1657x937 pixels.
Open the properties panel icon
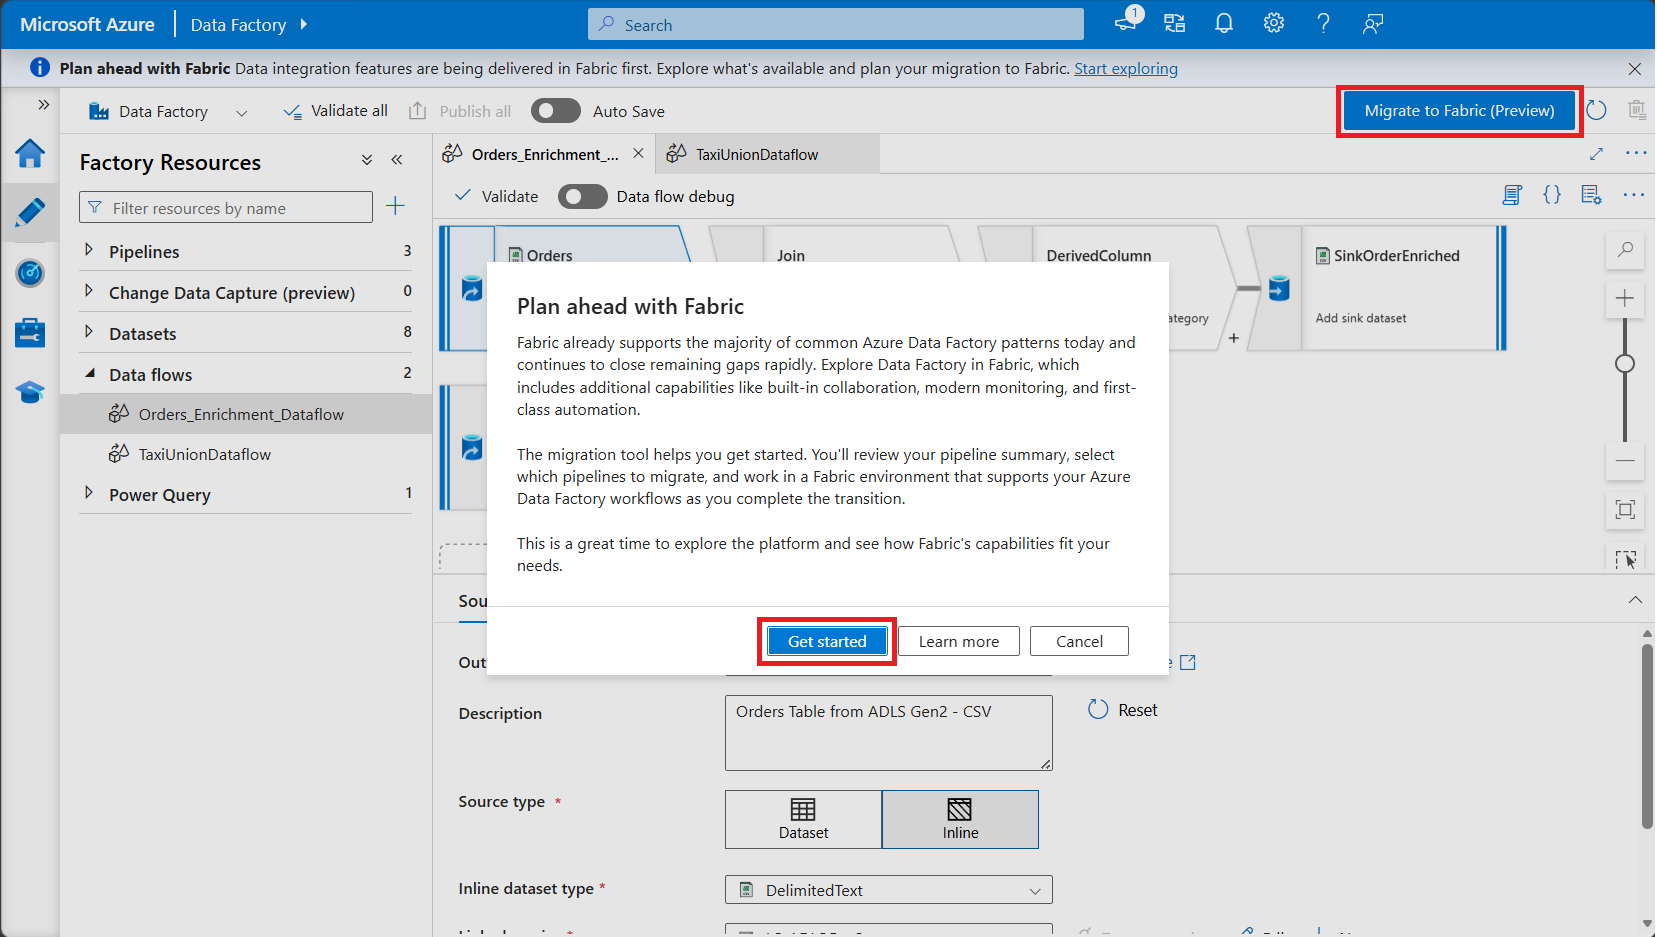1592,195
